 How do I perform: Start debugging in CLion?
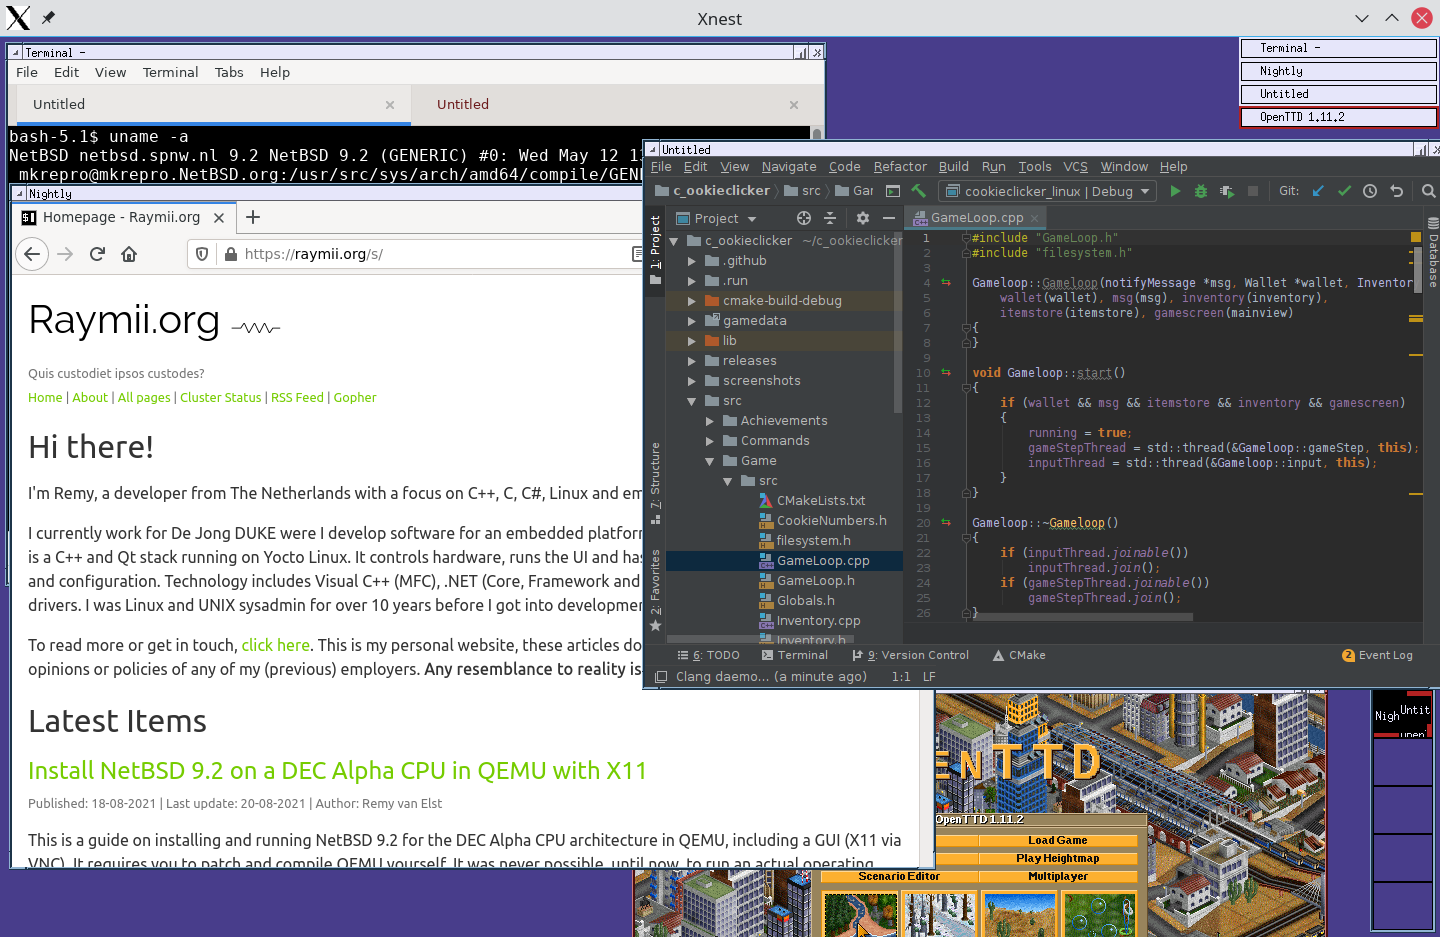[x=1199, y=191]
